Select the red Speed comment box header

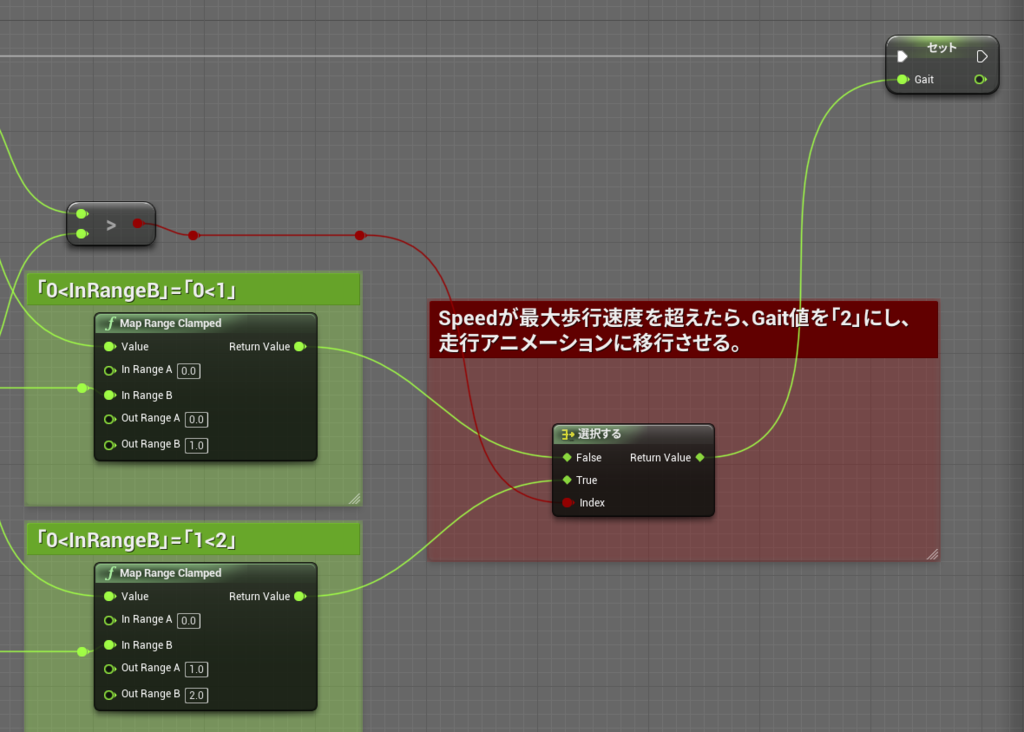[x=683, y=330]
